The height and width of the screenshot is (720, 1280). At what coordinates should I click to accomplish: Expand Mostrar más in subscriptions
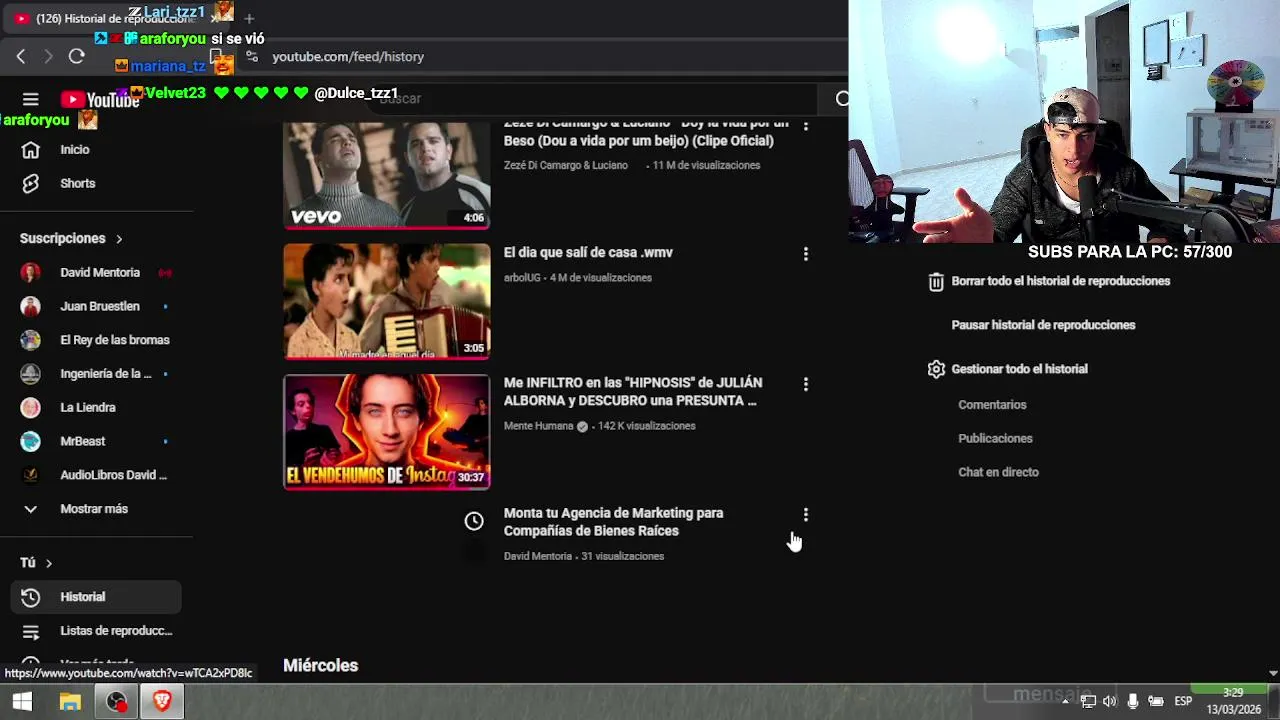coord(96,509)
